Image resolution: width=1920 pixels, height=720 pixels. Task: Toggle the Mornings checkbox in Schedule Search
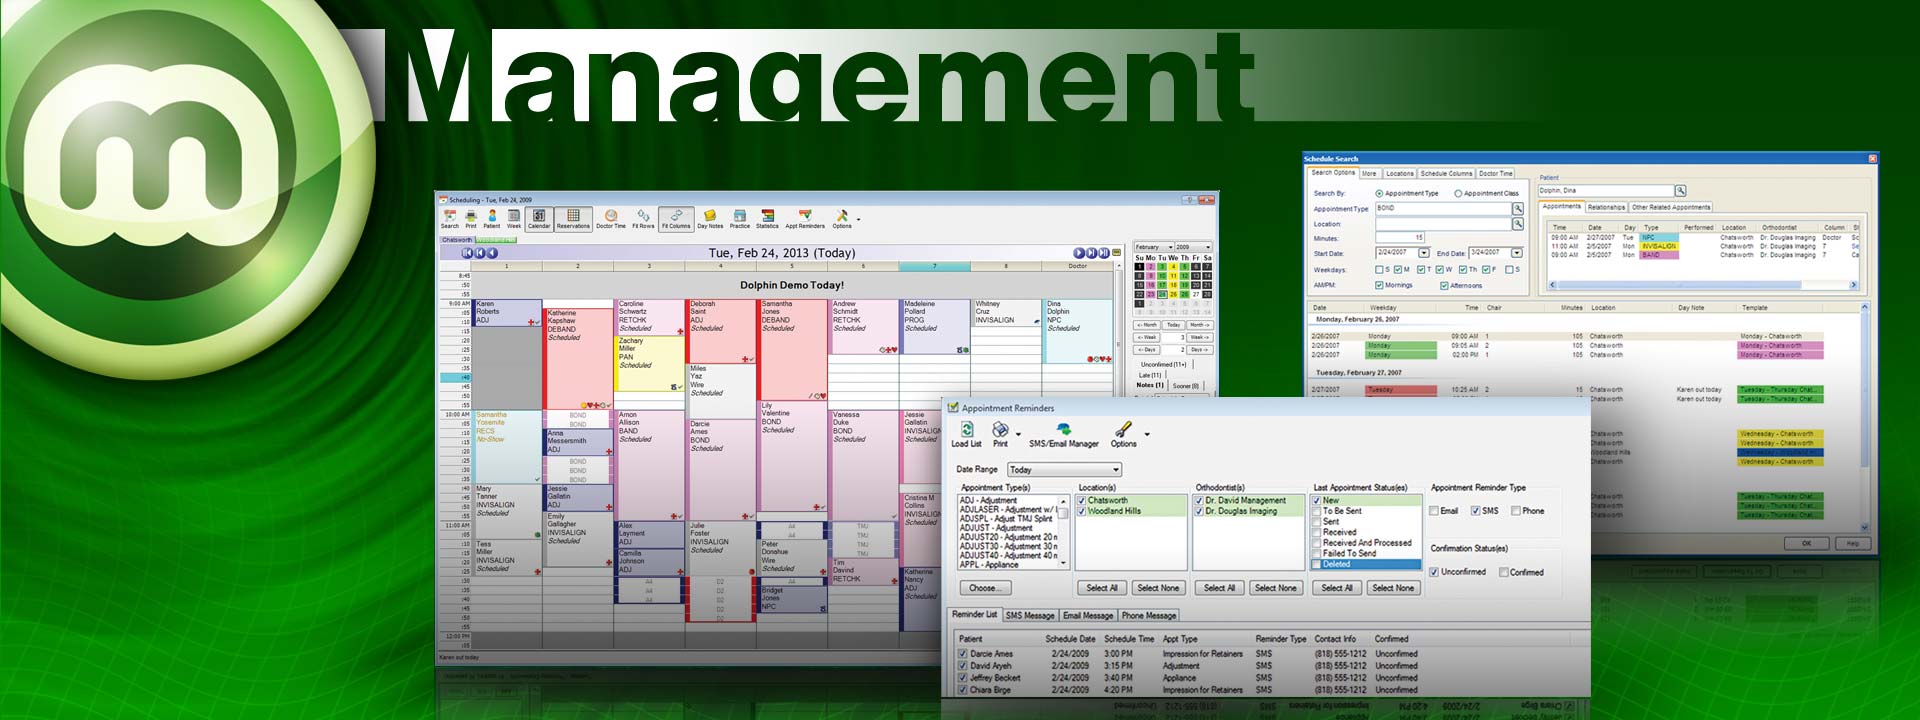(1379, 285)
